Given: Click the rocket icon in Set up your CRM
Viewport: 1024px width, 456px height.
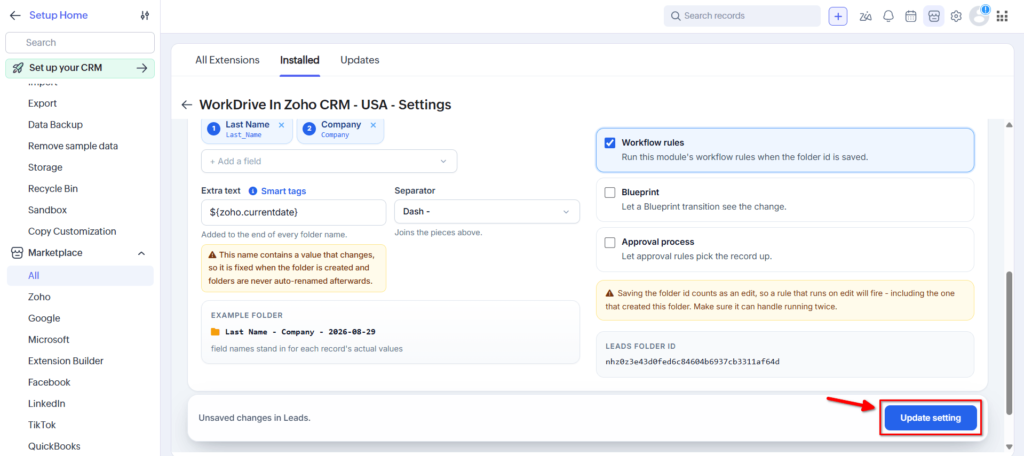Looking at the screenshot, I should coord(18,68).
